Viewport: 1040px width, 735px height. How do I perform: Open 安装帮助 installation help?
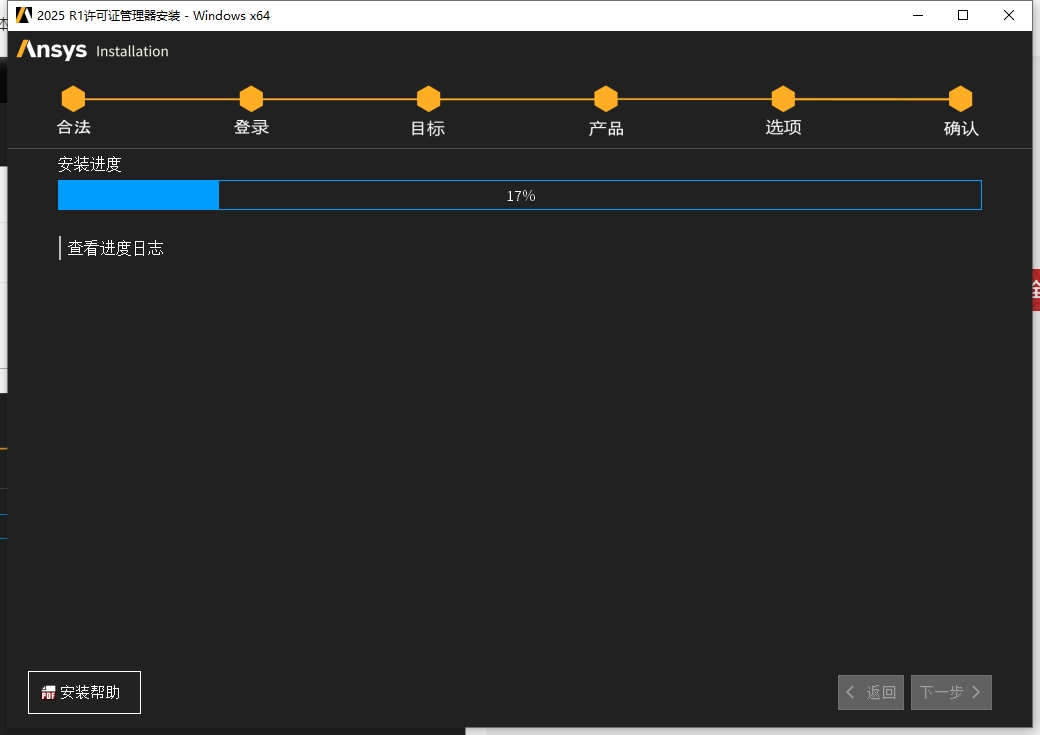click(84, 693)
